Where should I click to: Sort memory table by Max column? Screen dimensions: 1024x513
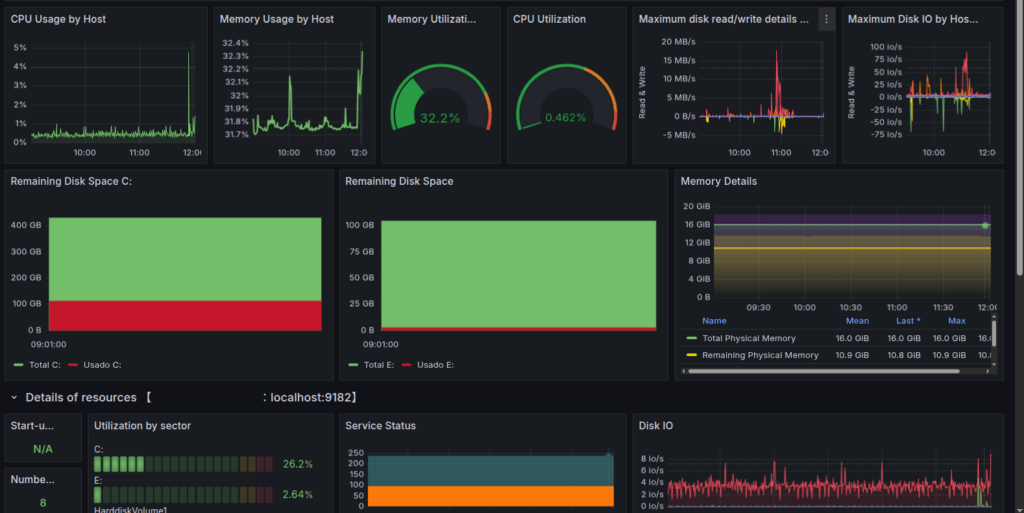click(956, 321)
